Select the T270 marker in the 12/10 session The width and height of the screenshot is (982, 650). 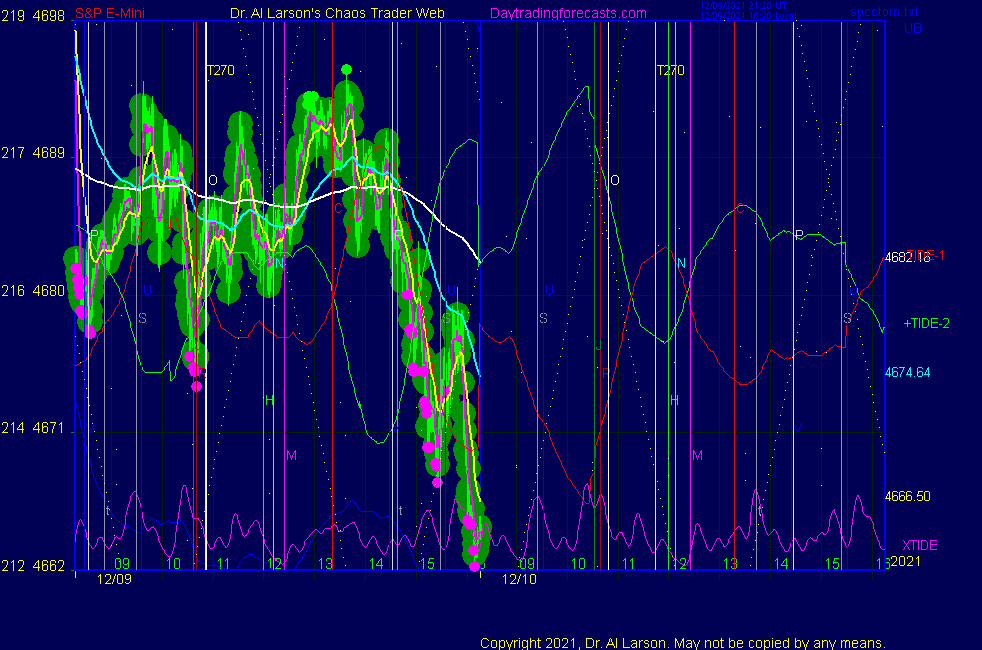[670, 70]
